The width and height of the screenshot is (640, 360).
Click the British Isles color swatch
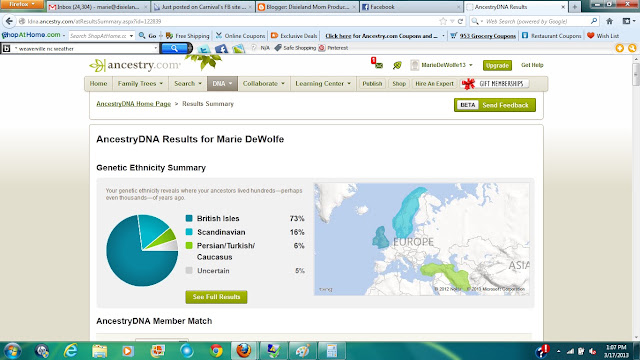(189, 218)
